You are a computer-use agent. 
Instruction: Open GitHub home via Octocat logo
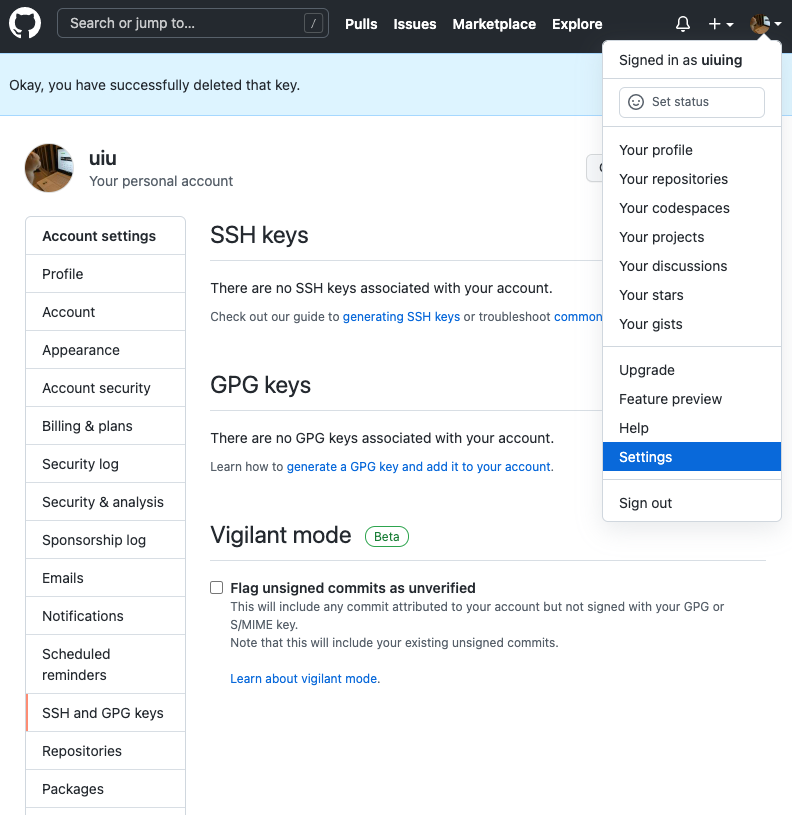tap(24, 23)
